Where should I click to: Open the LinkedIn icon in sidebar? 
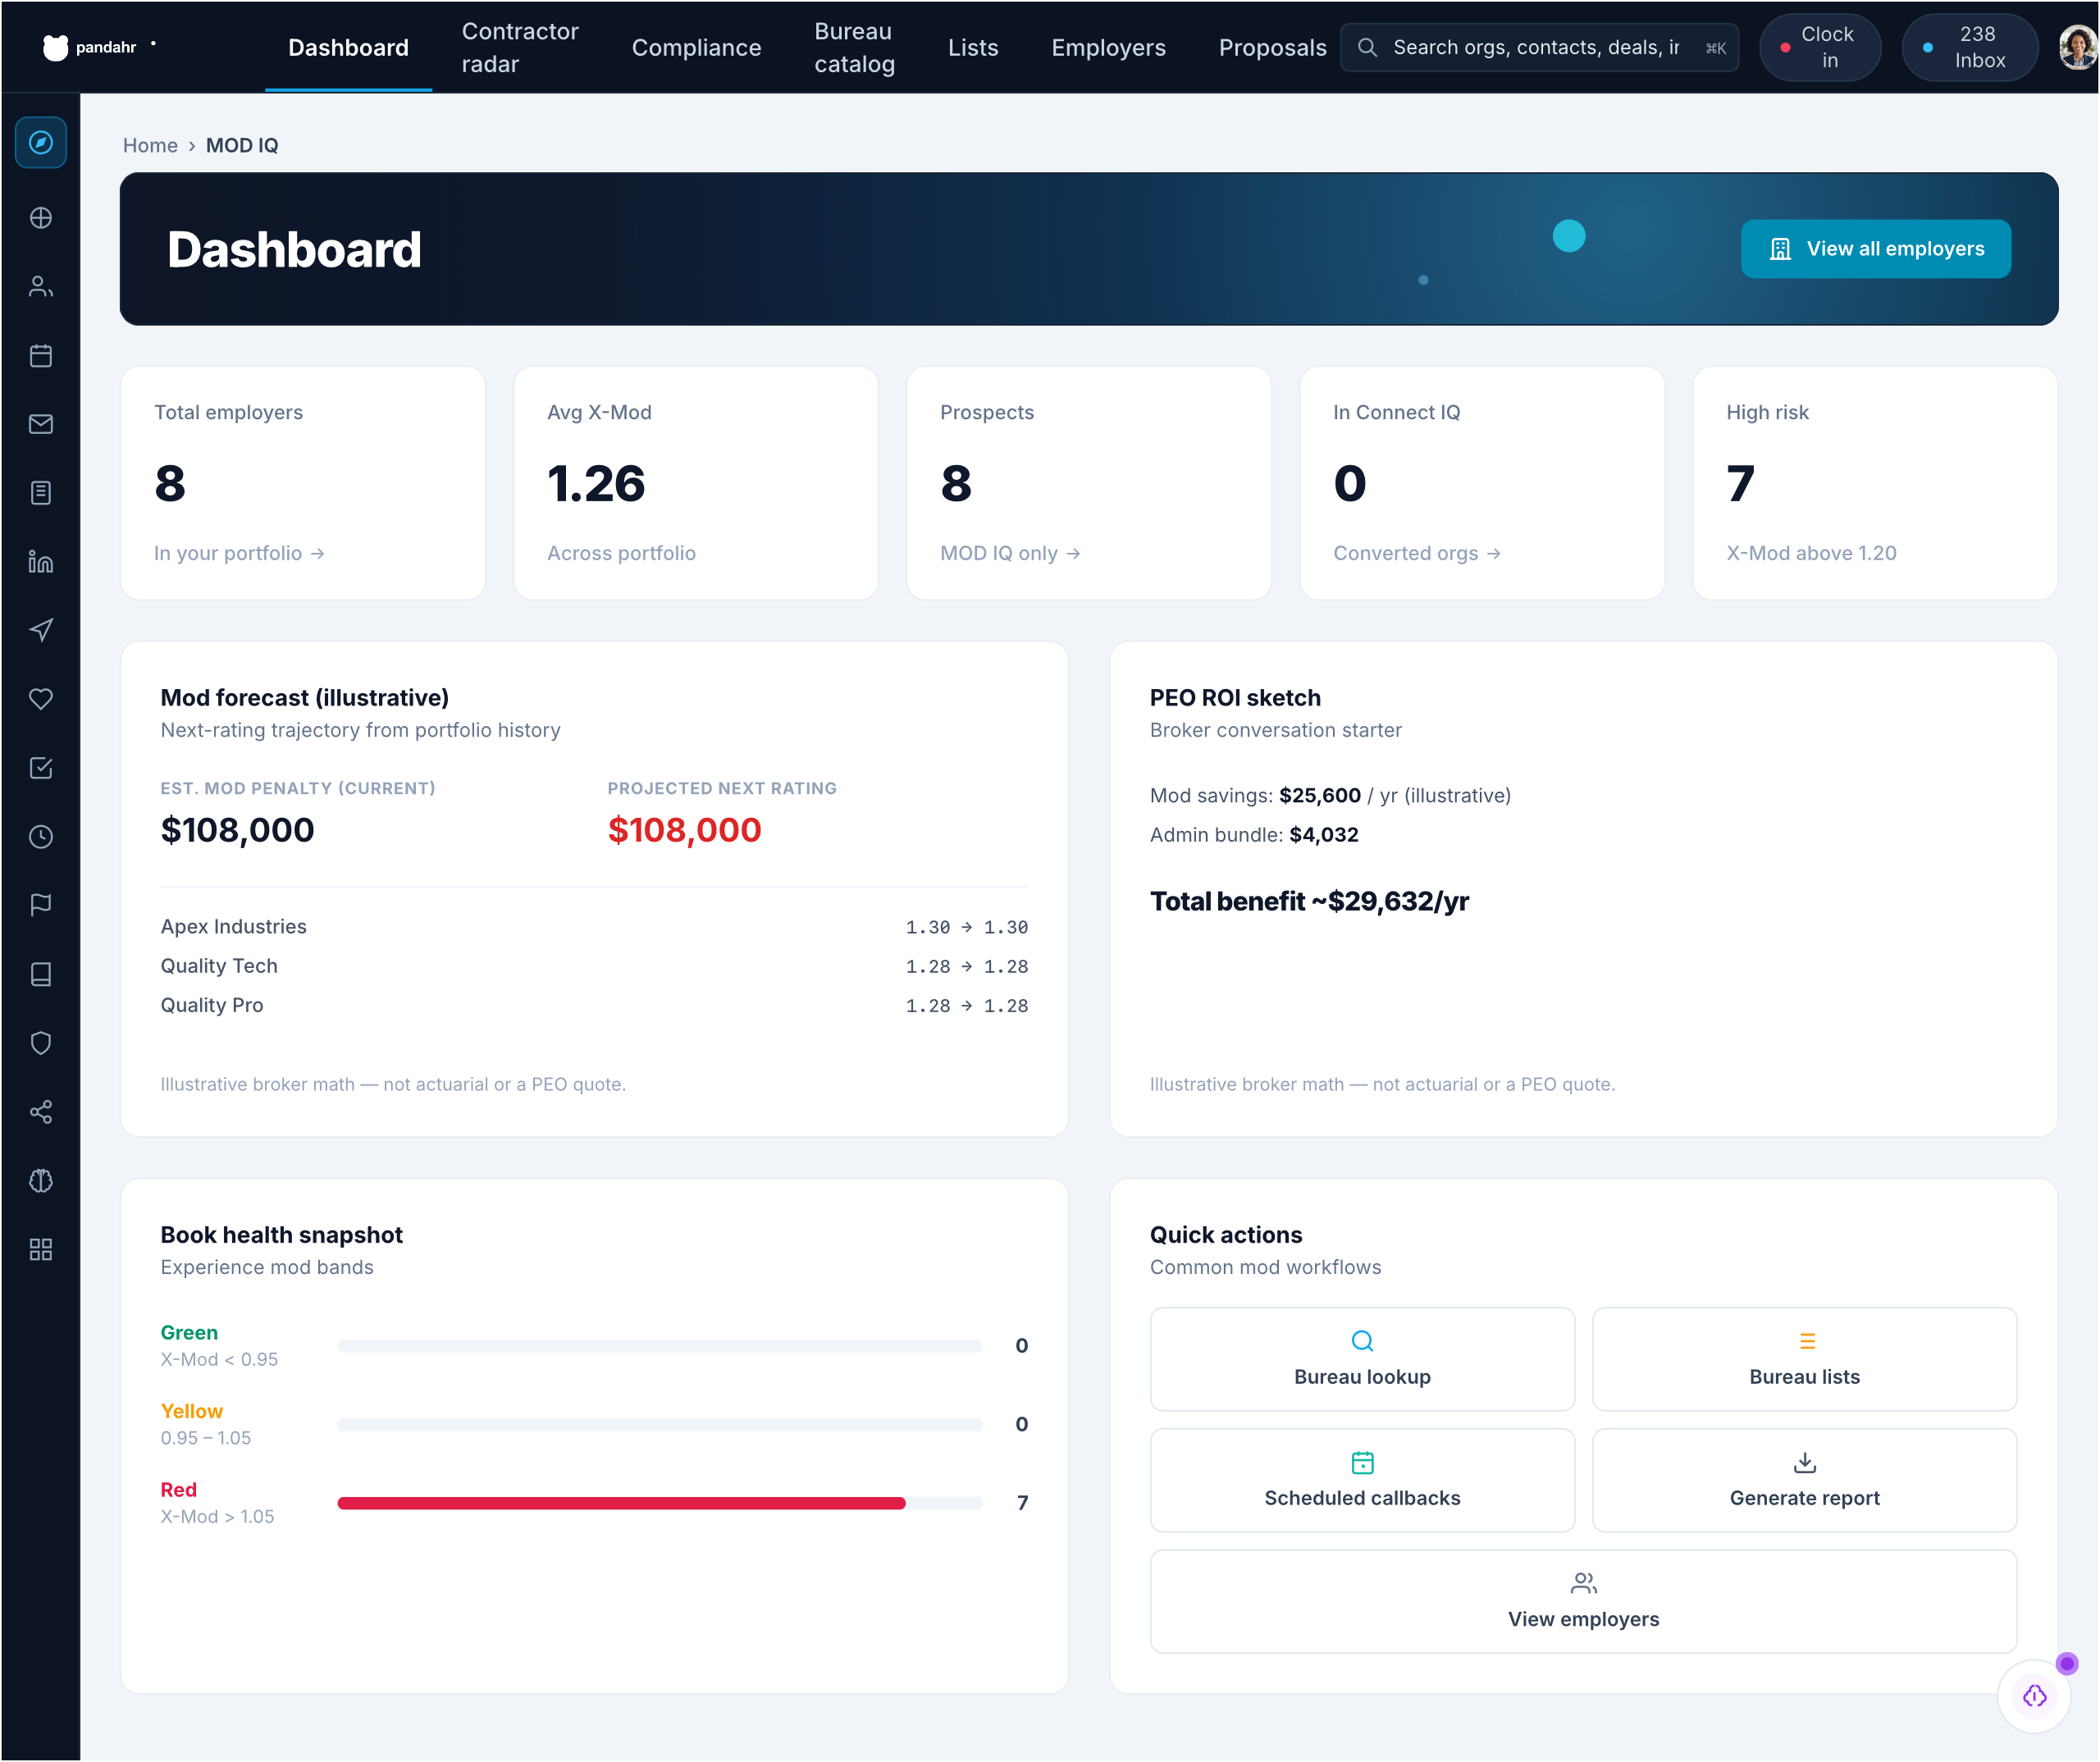[x=41, y=562]
